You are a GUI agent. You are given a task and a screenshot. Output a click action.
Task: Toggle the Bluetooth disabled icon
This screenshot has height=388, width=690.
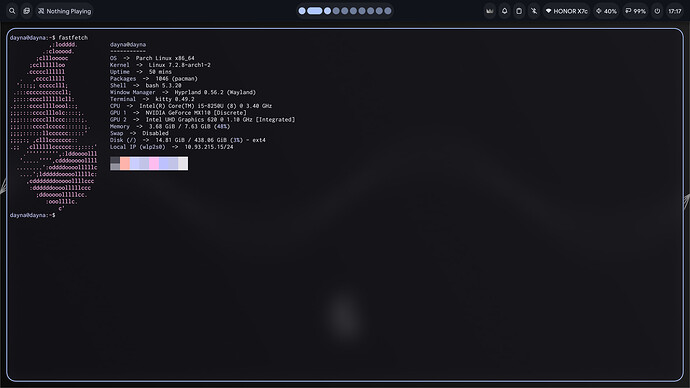point(534,11)
